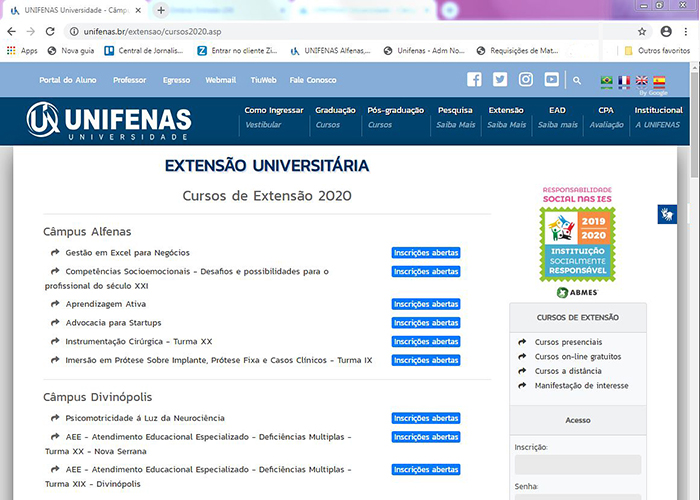Open Outros favoritos bookmarks folder

click(x=655, y=50)
